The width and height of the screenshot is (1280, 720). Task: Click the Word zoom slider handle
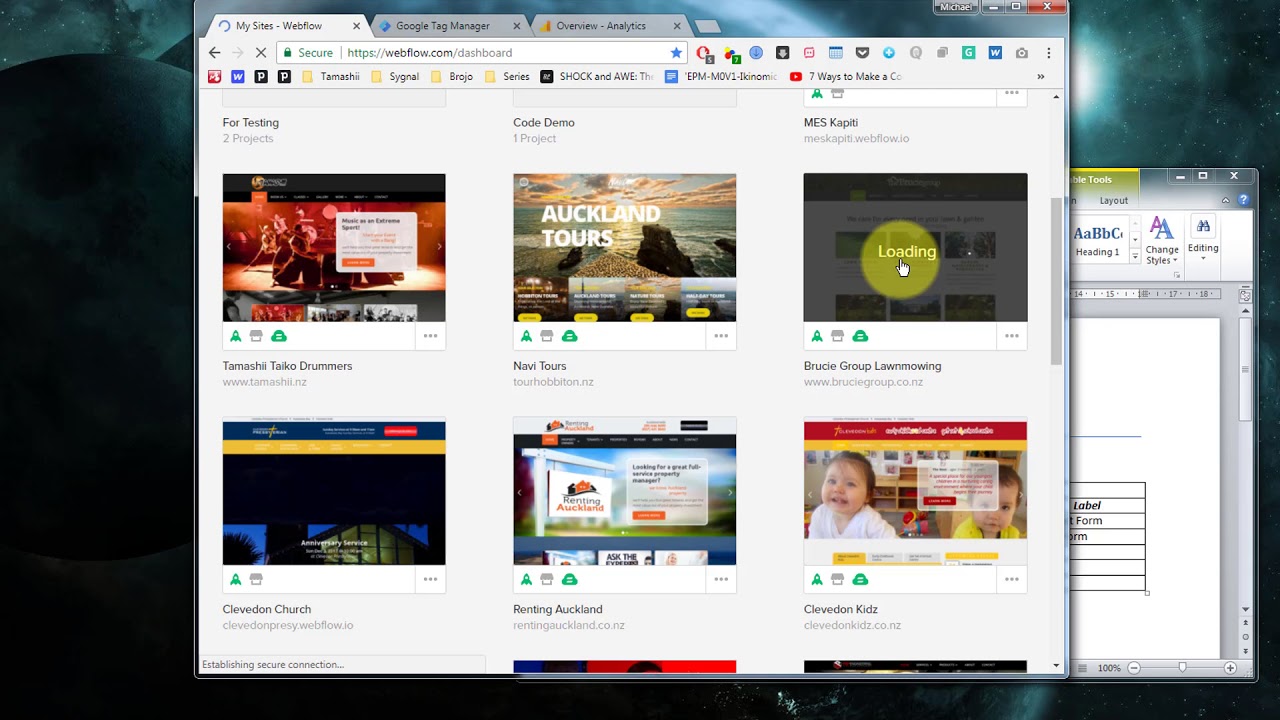1182,668
